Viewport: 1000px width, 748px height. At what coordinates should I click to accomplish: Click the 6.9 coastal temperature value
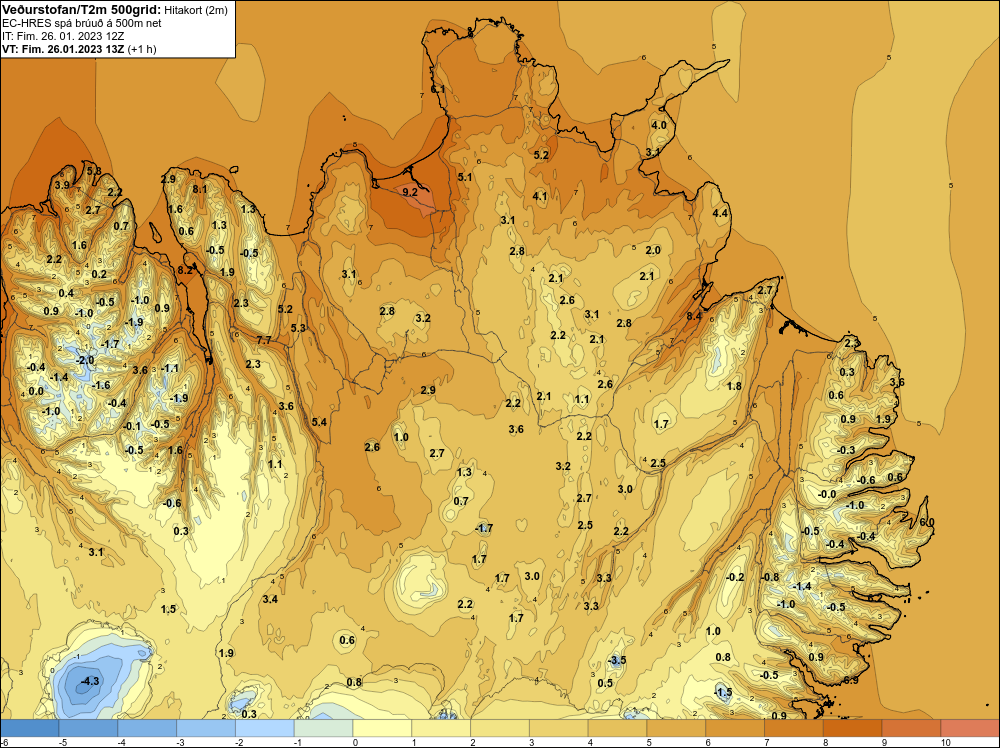tap(851, 680)
